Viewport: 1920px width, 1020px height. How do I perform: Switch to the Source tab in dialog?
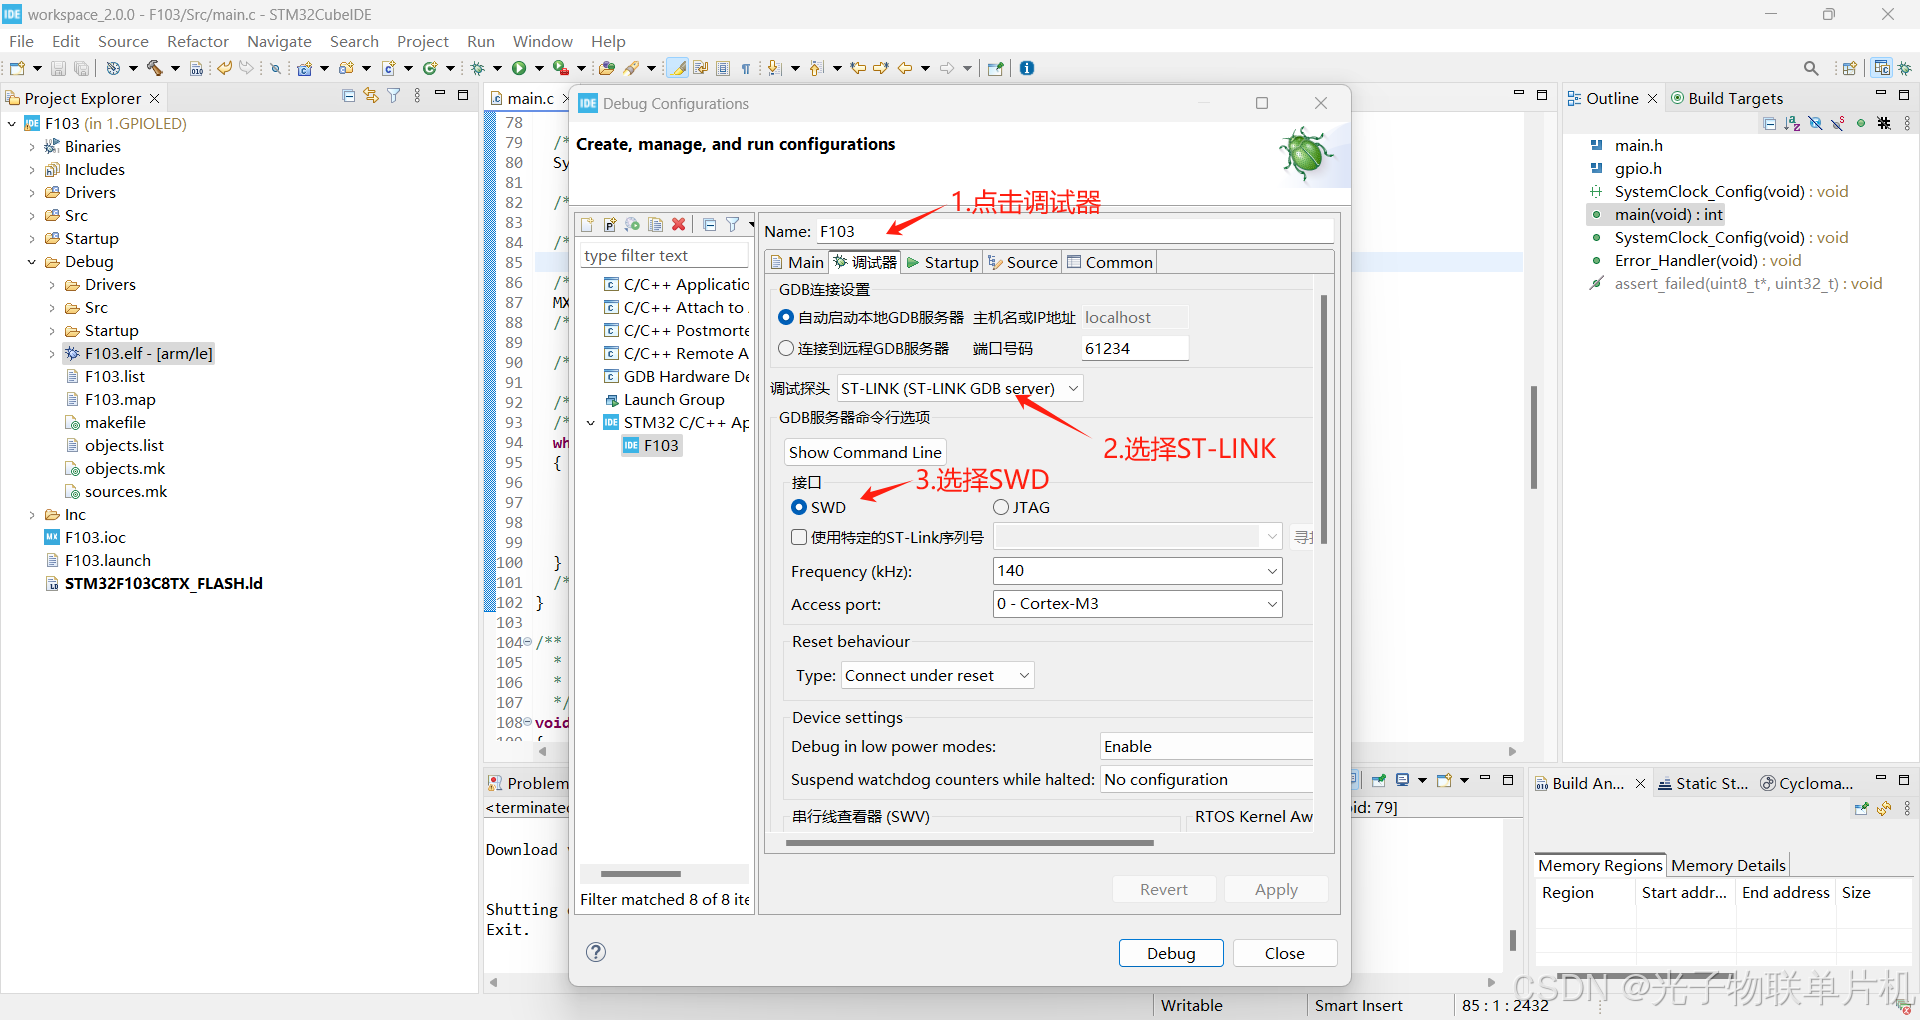[x=1022, y=262]
